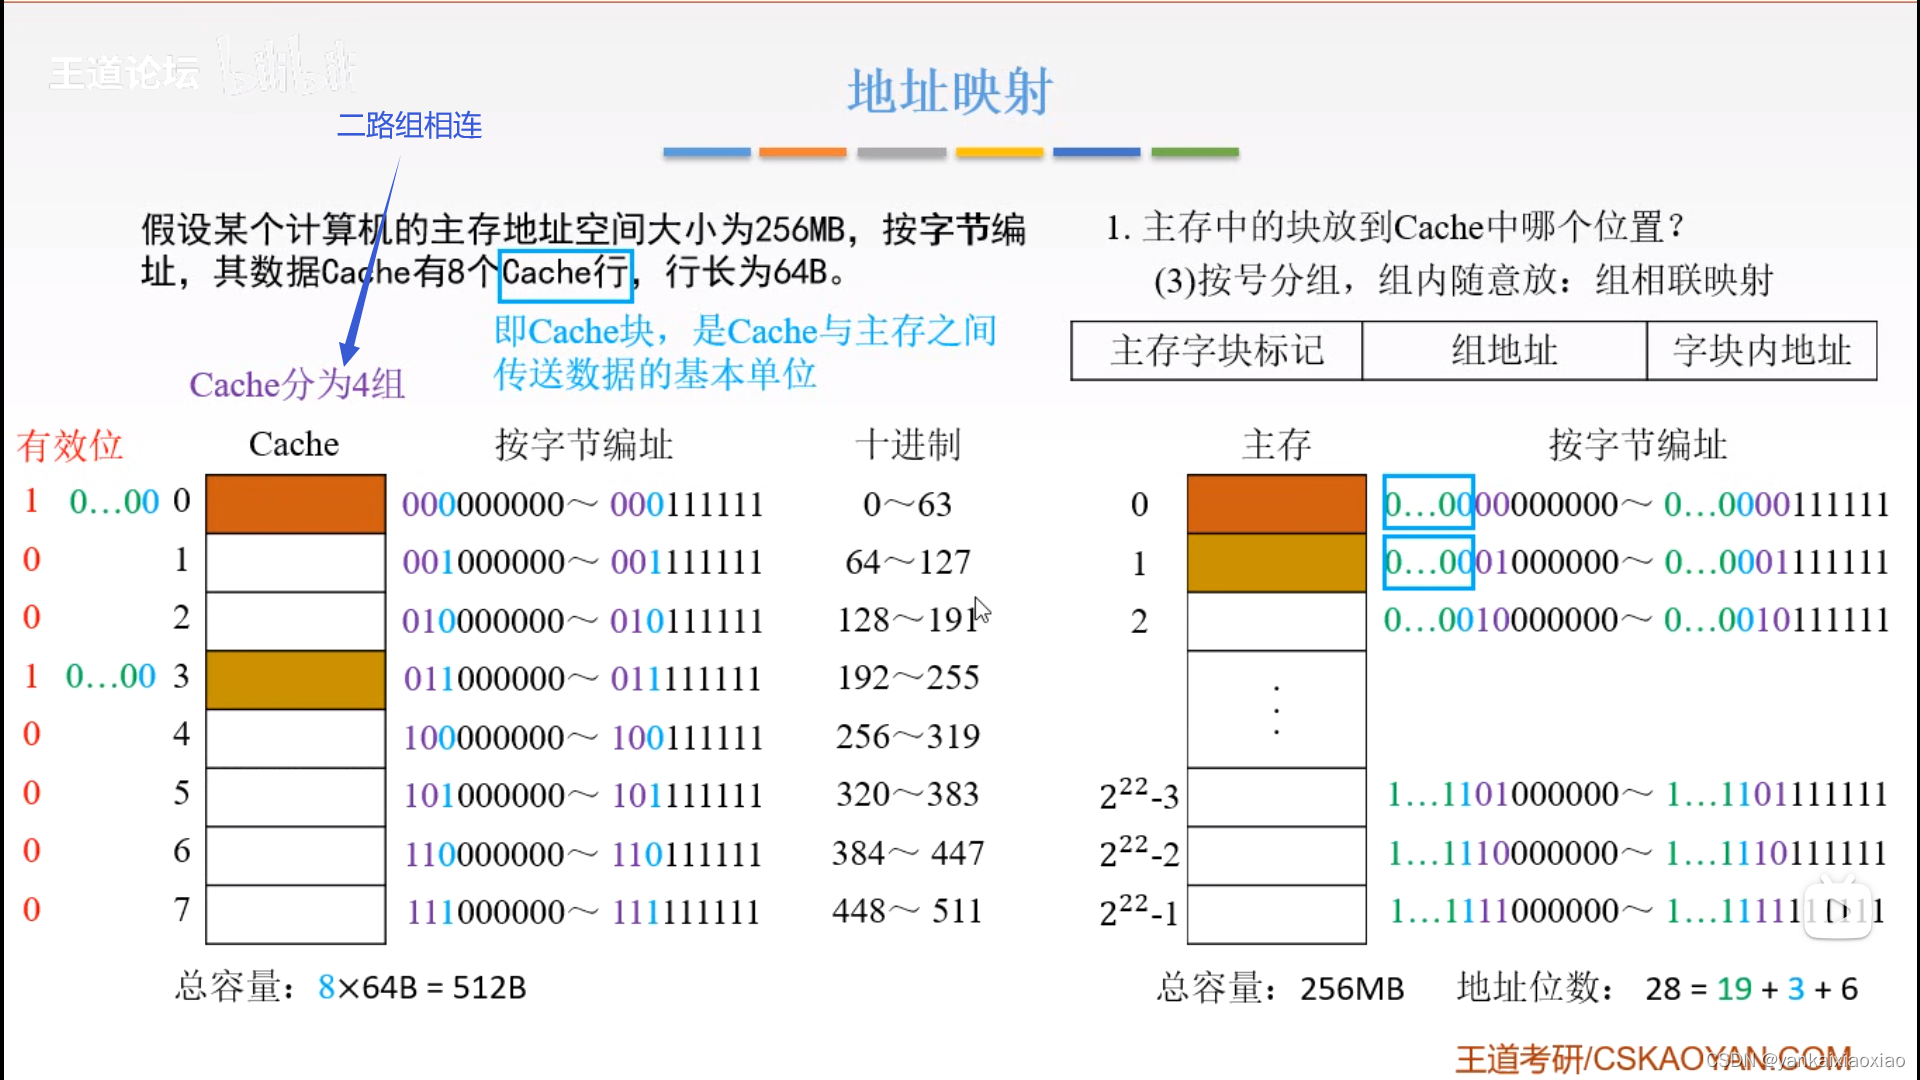Screen dimensions: 1920x1080
Task: Click the empty Cache row 1 block
Action: [296, 562]
